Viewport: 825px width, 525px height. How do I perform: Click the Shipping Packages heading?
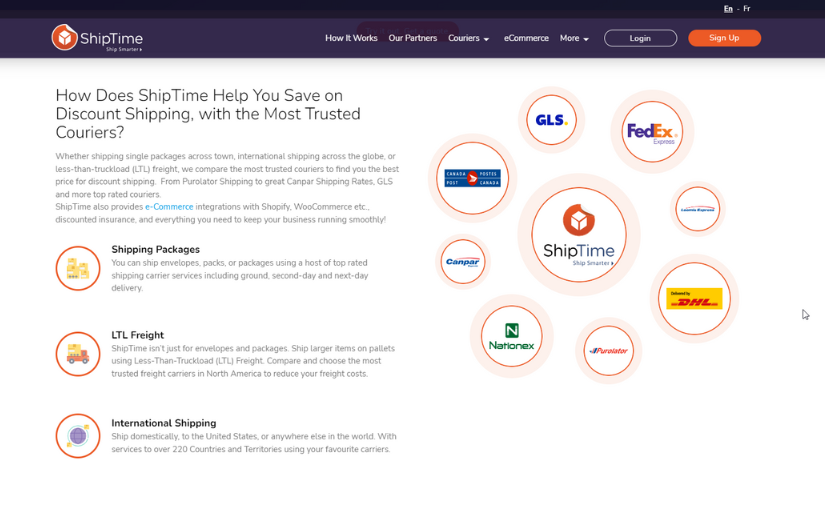(x=155, y=249)
